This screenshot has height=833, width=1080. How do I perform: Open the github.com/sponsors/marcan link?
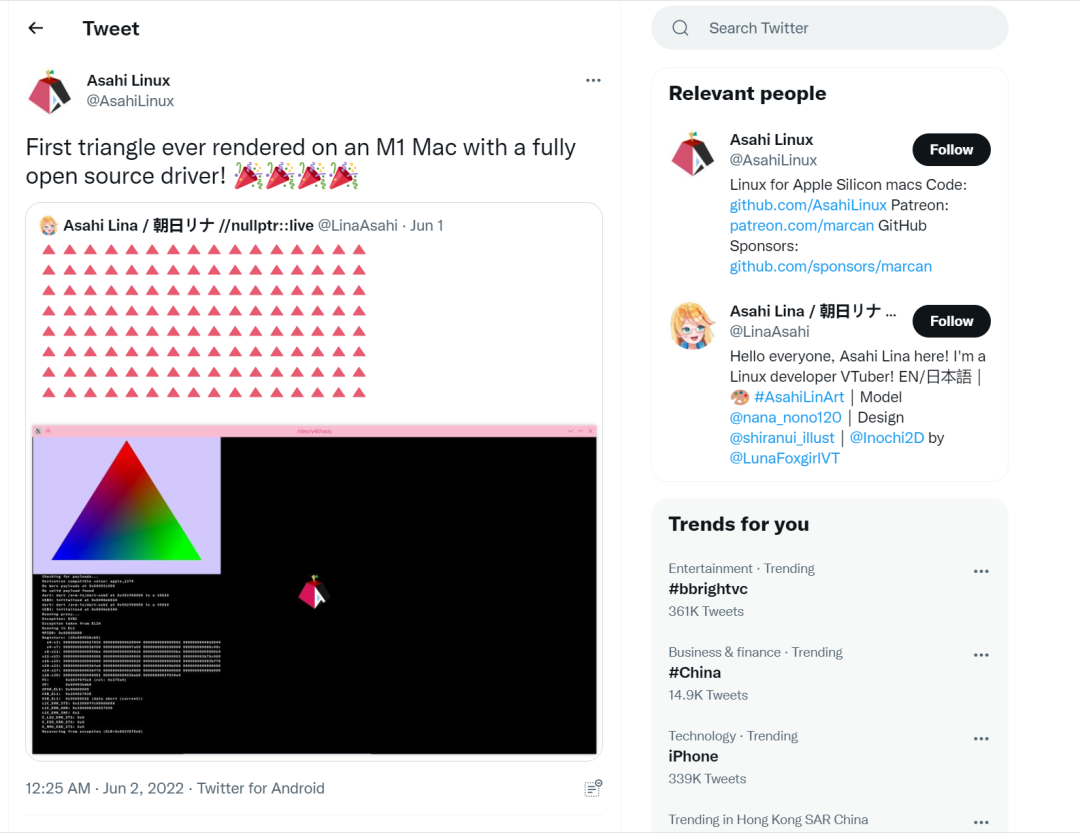click(830, 267)
